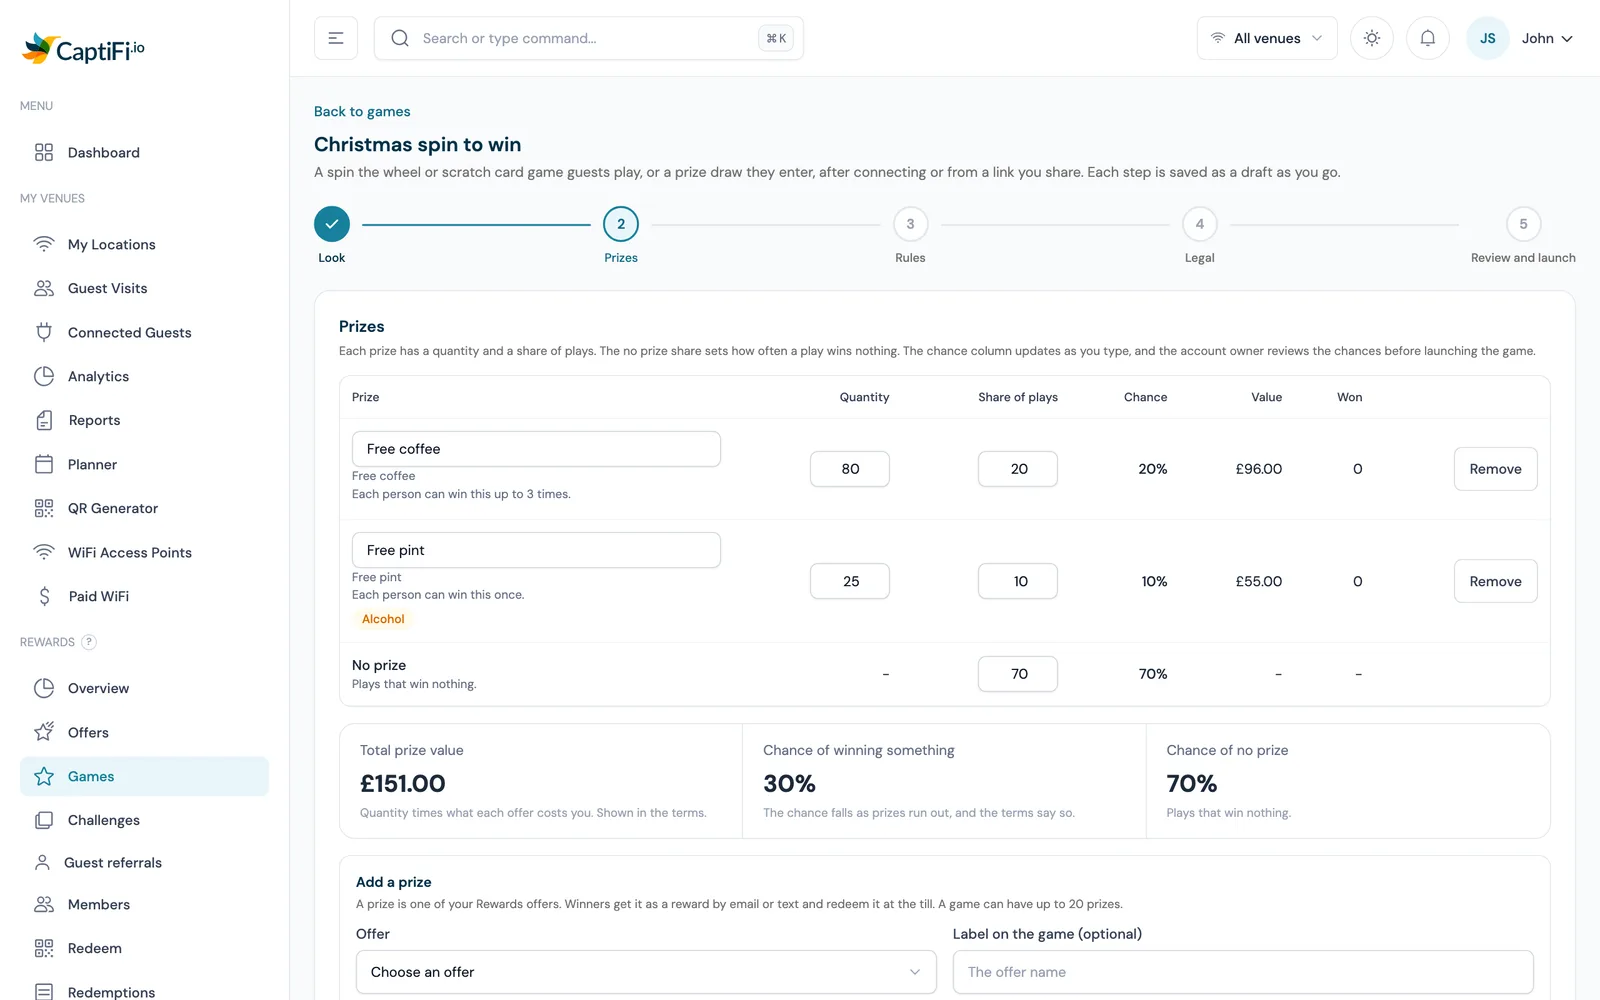This screenshot has width=1600, height=1000.
Task: Edit Free coffee quantity field 80
Action: pos(850,469)
